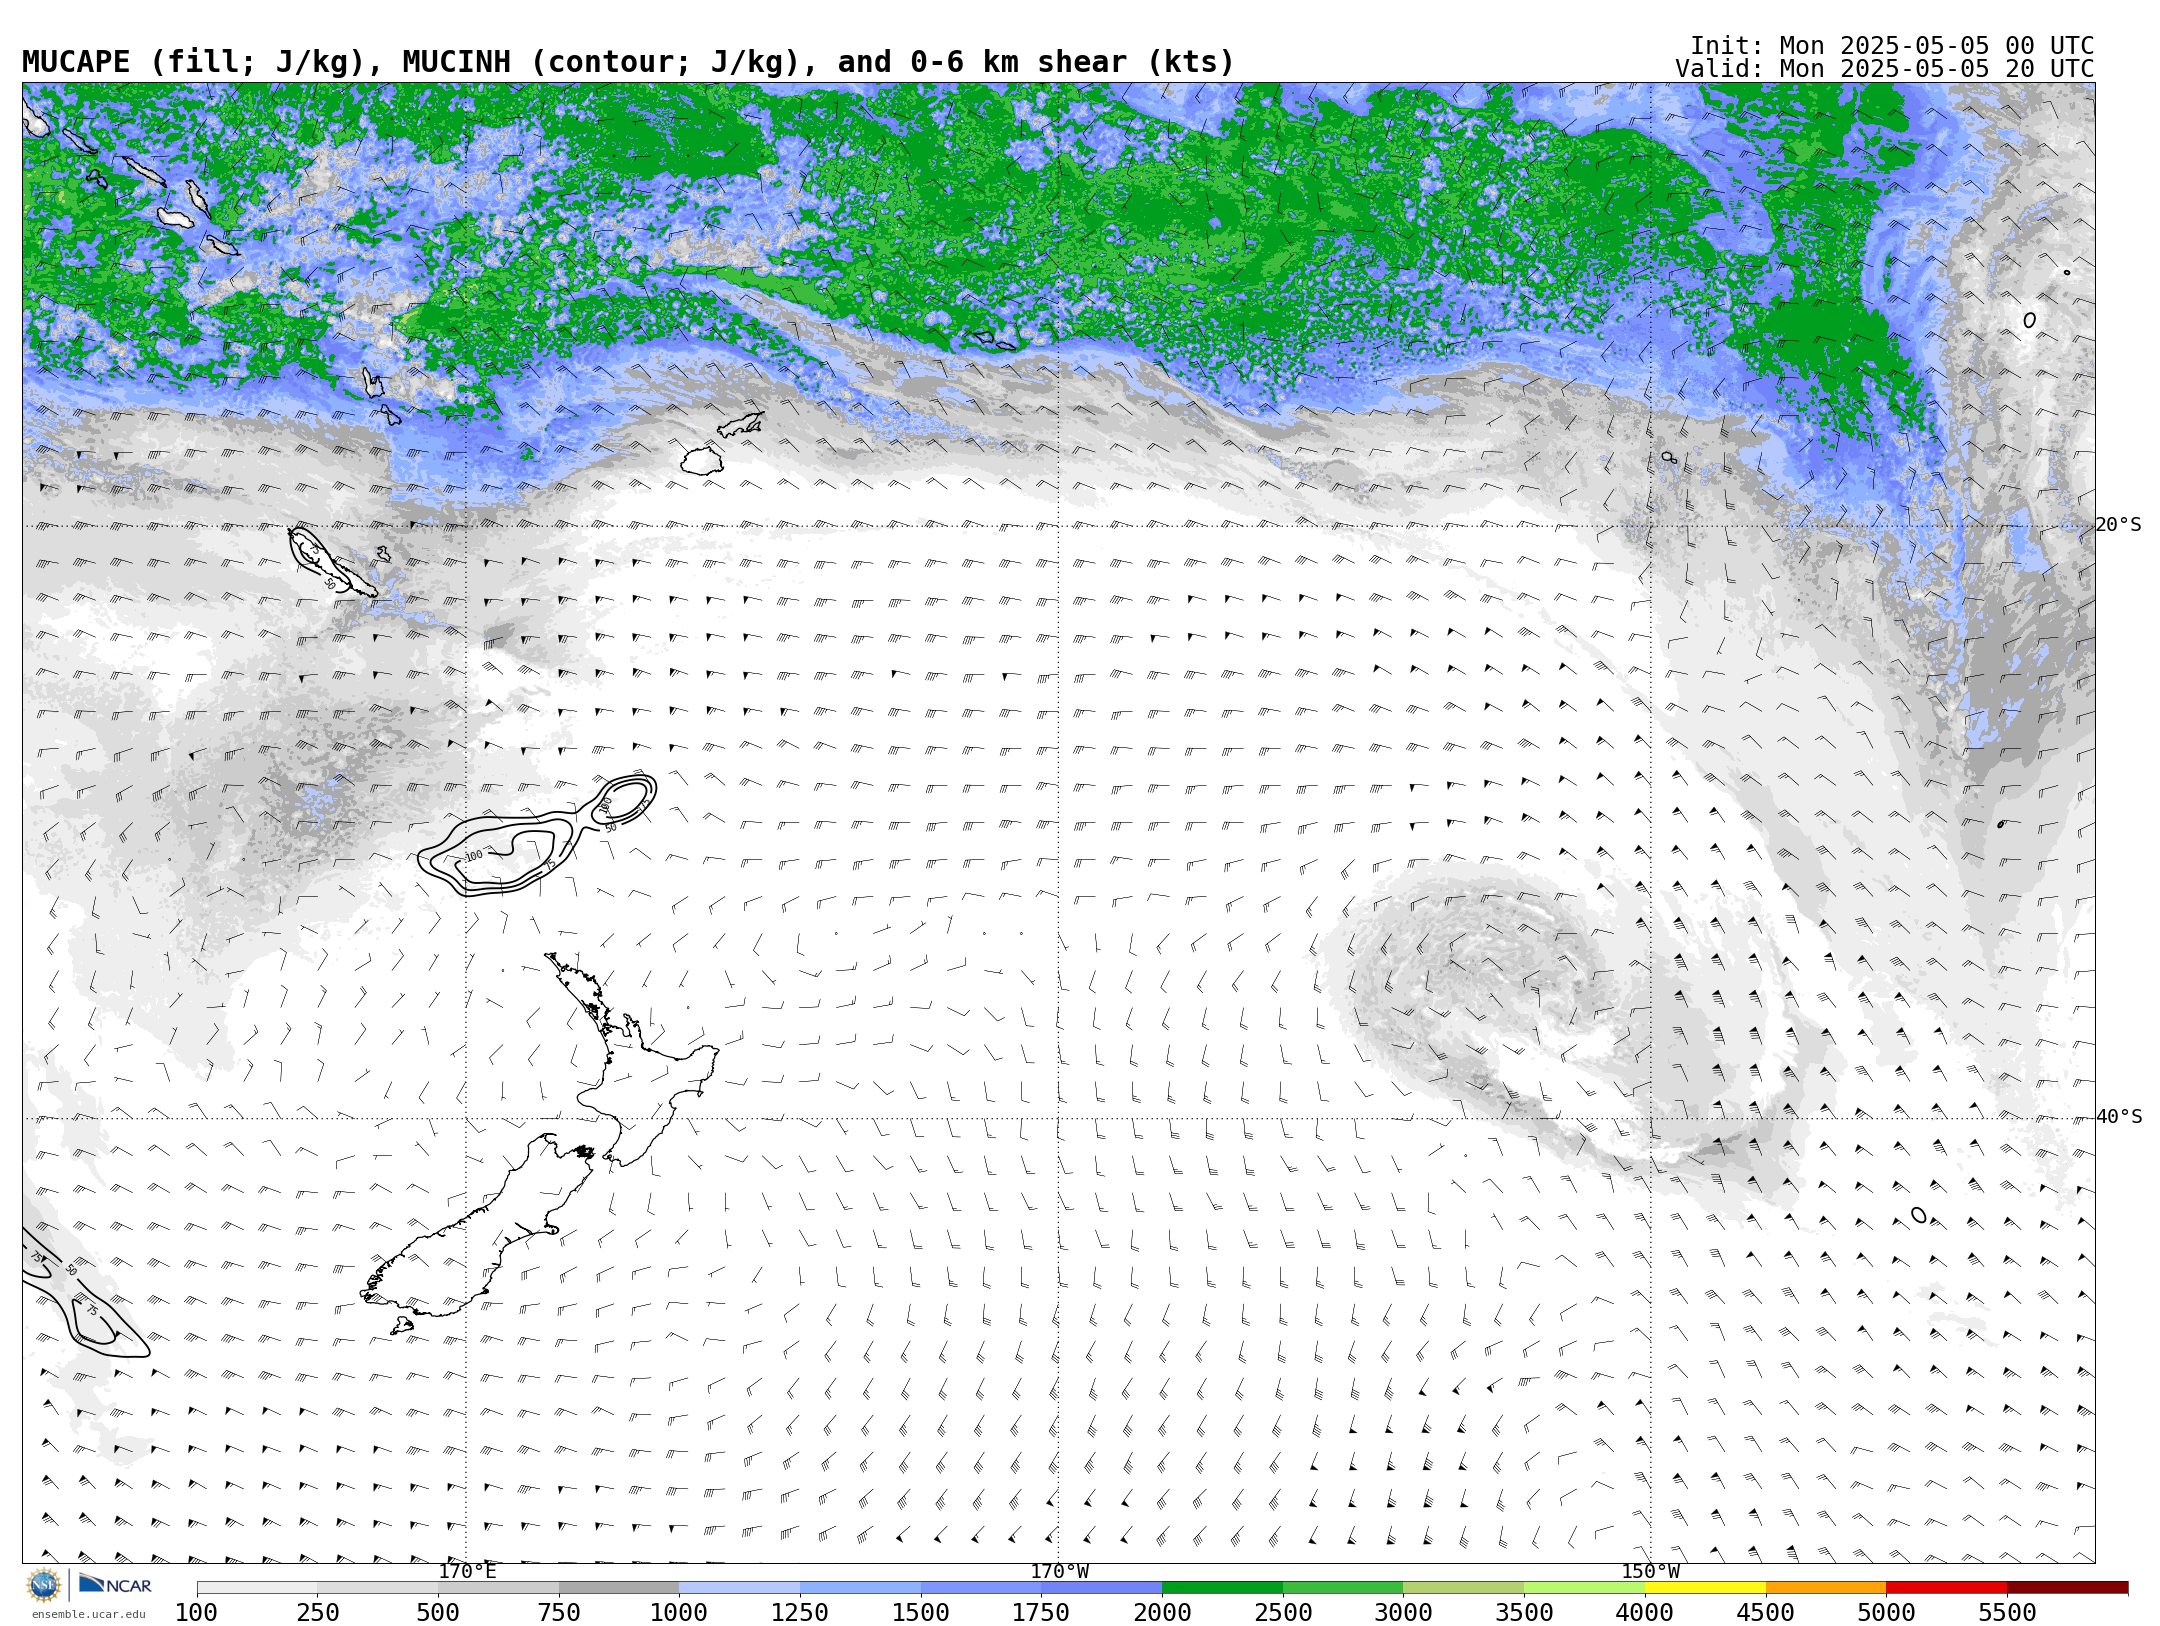Click the 100 colorbar tick label
The image size is (2160, 1626).
pyautogui.click(x=196, y=1613)
